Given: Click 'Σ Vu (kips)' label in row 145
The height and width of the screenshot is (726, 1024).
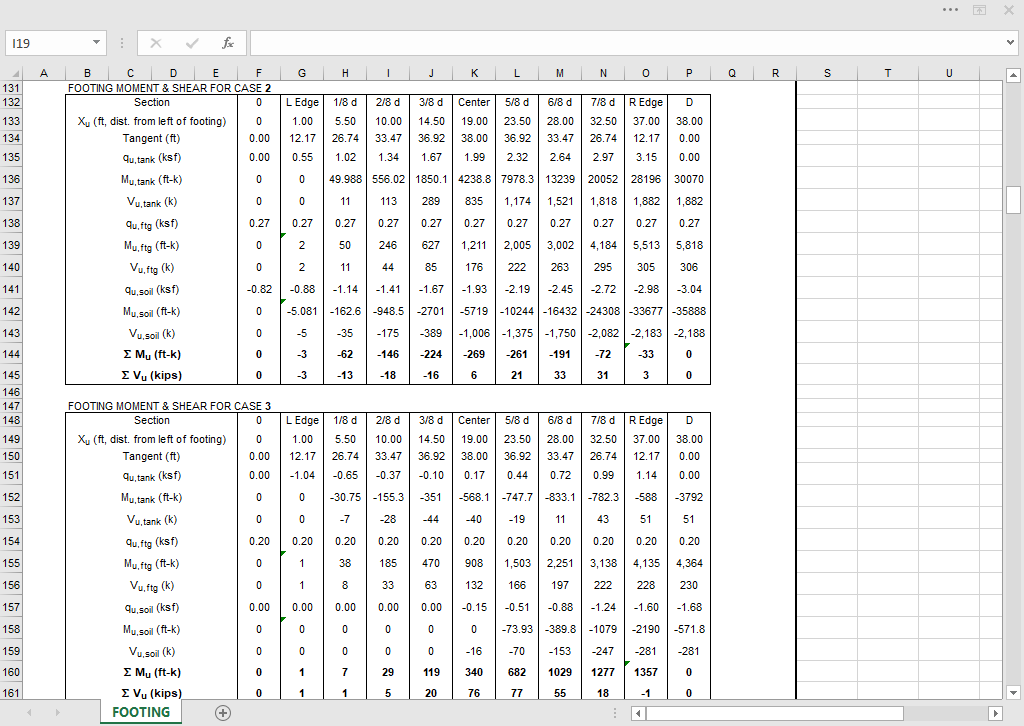Looking at the screenshot, I should point(152,376).
